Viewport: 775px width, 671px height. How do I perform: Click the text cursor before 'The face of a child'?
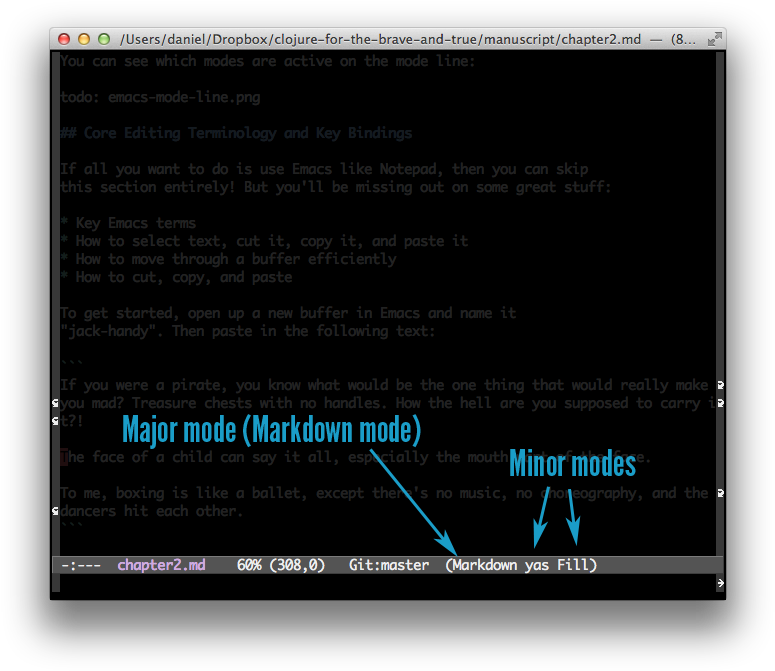click(x=64, y=457)
